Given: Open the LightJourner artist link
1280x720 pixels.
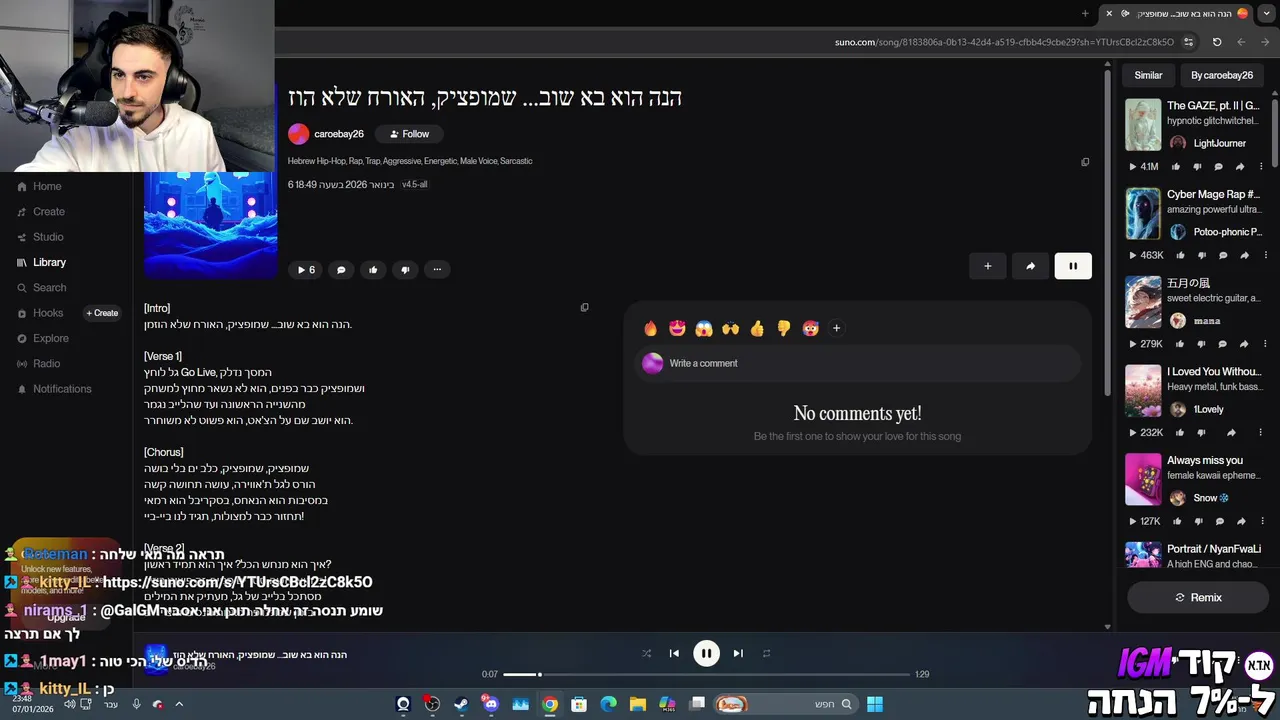Looking at the screenshot, I should click(x=1219, y=143).
